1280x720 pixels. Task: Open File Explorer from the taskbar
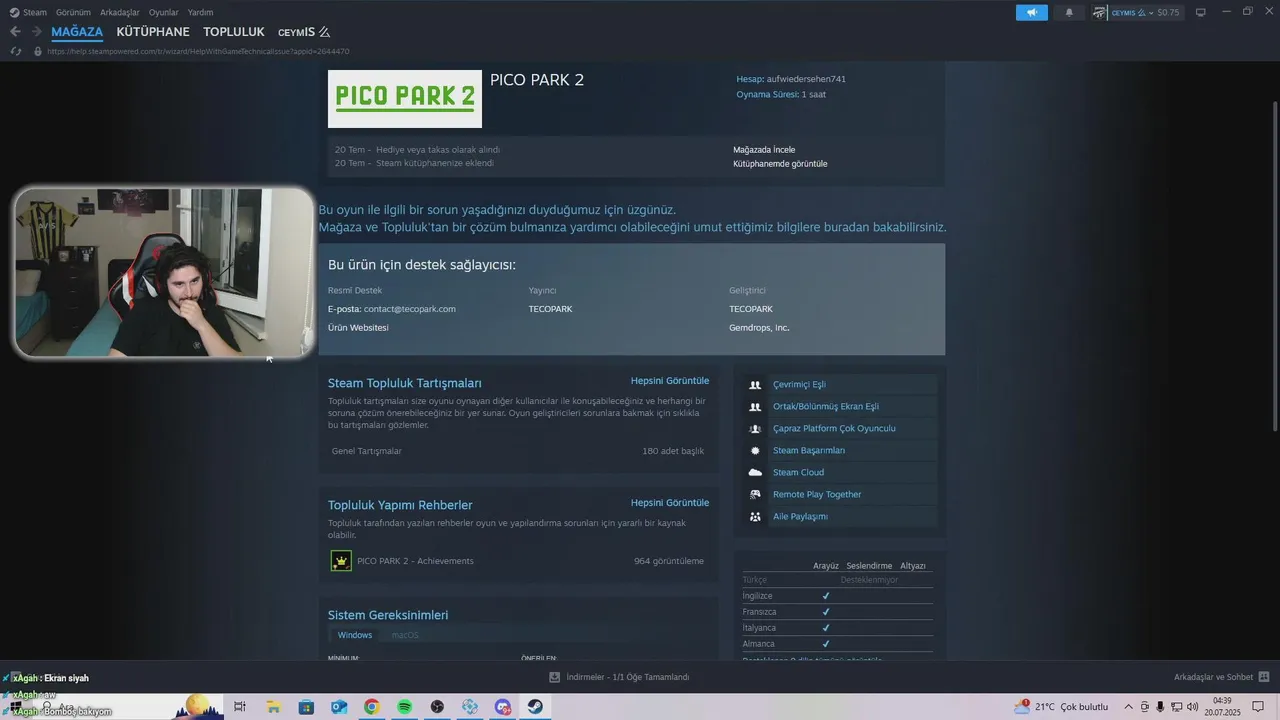pos(273,707)
